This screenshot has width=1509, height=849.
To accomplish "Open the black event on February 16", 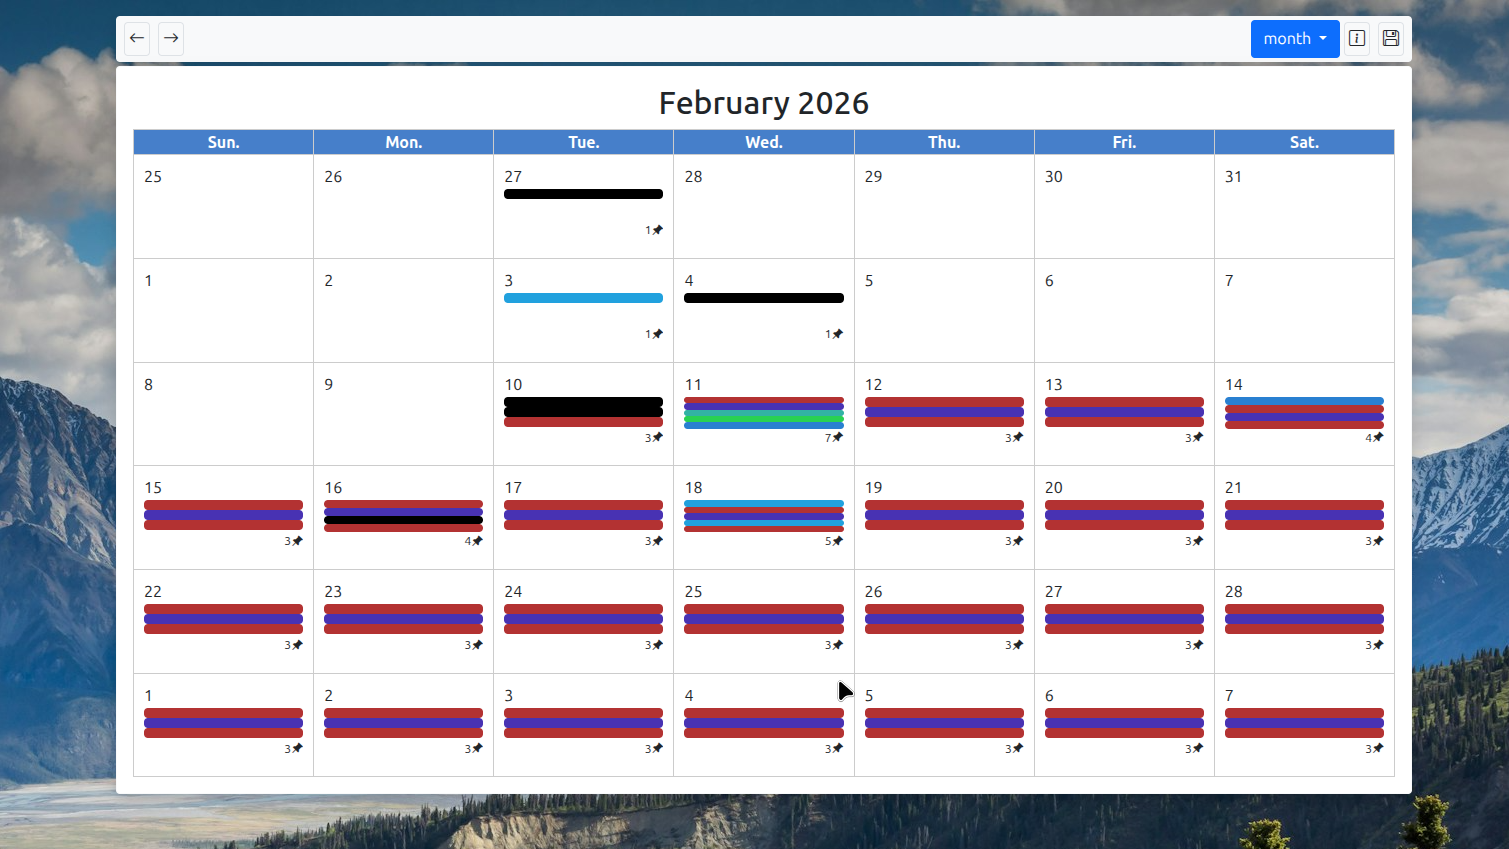I will [403, 520].
